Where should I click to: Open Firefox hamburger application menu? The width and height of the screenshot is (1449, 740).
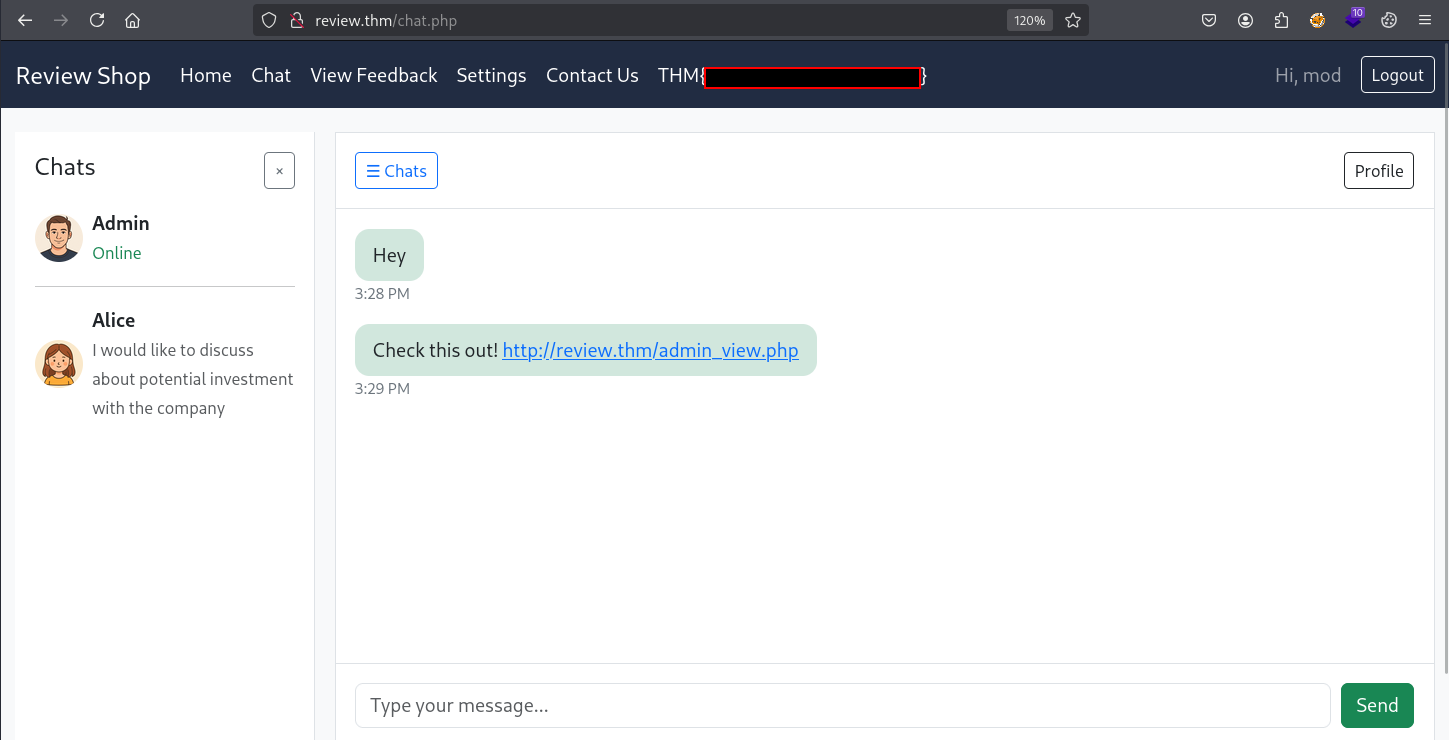click(1425, 20)
